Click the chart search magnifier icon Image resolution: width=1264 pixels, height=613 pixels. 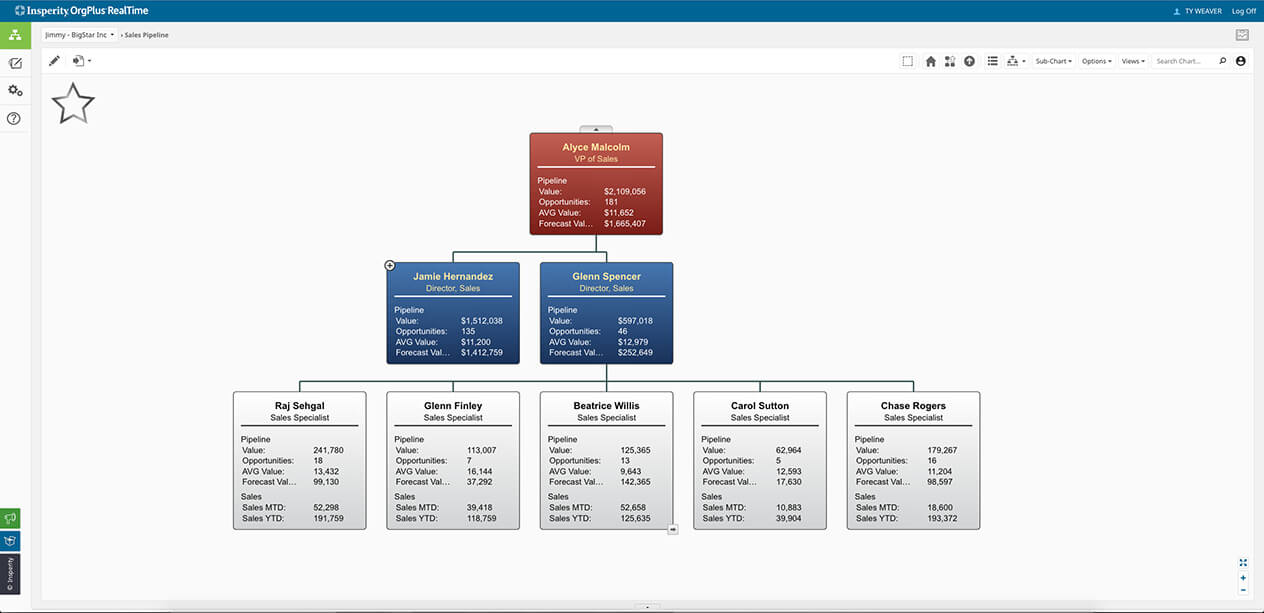1222,60
